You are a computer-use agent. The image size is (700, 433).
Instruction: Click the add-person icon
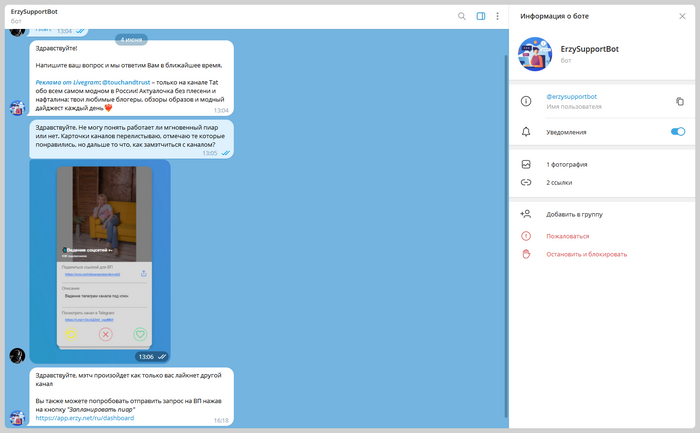525,214
